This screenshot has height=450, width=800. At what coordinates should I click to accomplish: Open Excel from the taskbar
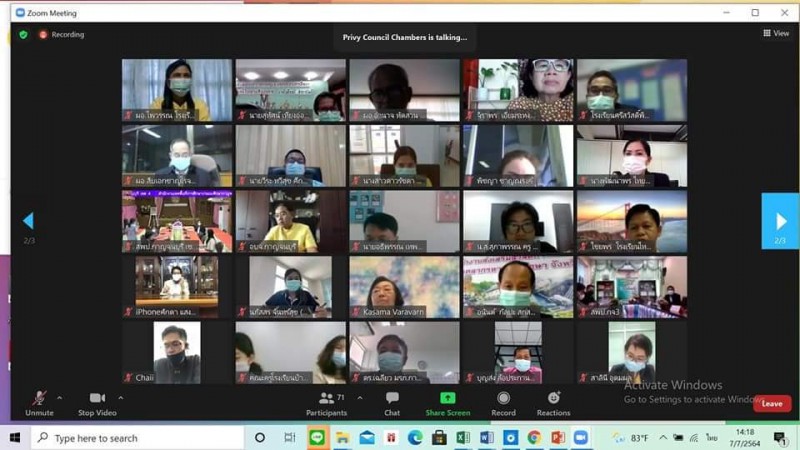pyautogui.click(x=463, y=438)
